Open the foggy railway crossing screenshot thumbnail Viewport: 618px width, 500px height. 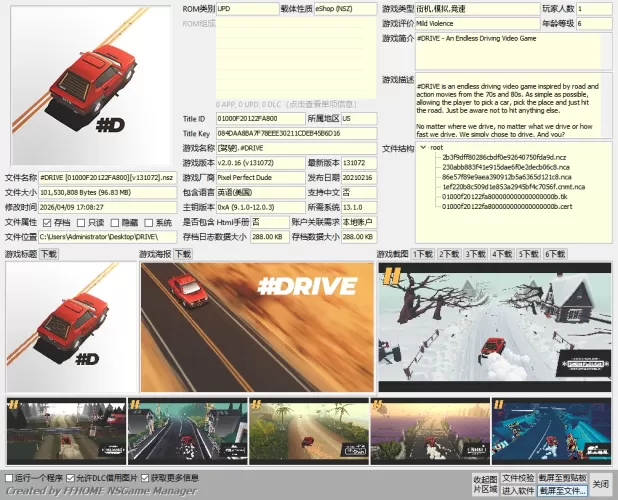(x=66, y=431)
